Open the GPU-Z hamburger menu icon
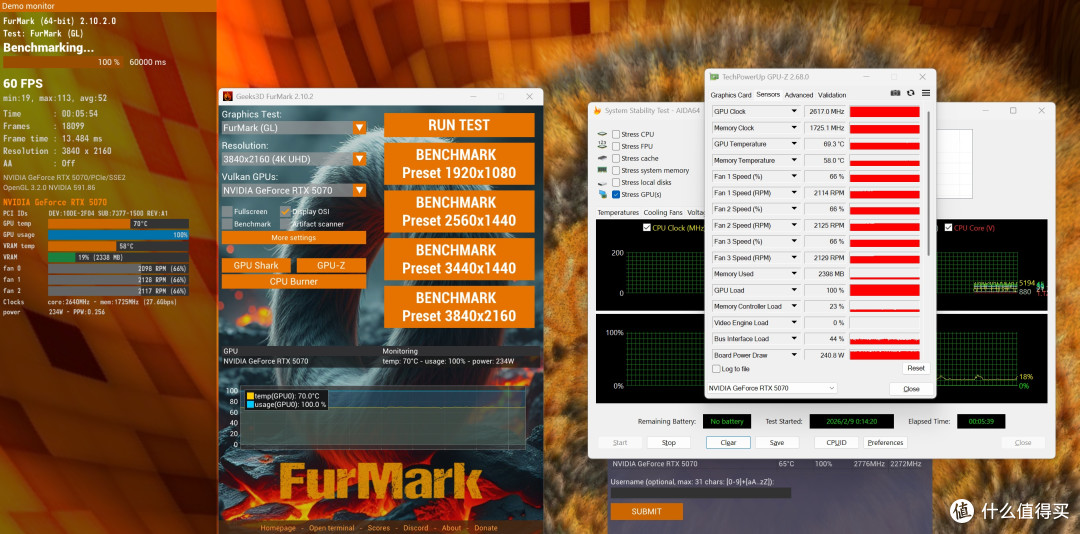Screen dimensions: 1080x534 (926, 93)
